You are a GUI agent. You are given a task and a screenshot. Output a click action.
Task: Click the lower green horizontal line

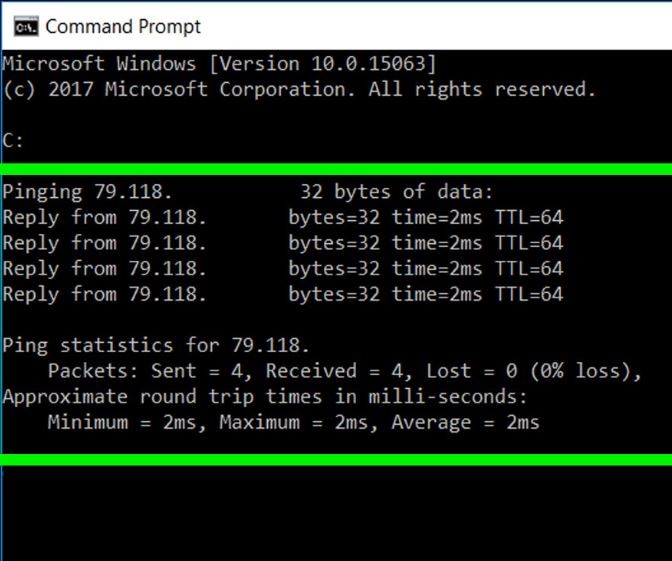[x=336, y=460]
